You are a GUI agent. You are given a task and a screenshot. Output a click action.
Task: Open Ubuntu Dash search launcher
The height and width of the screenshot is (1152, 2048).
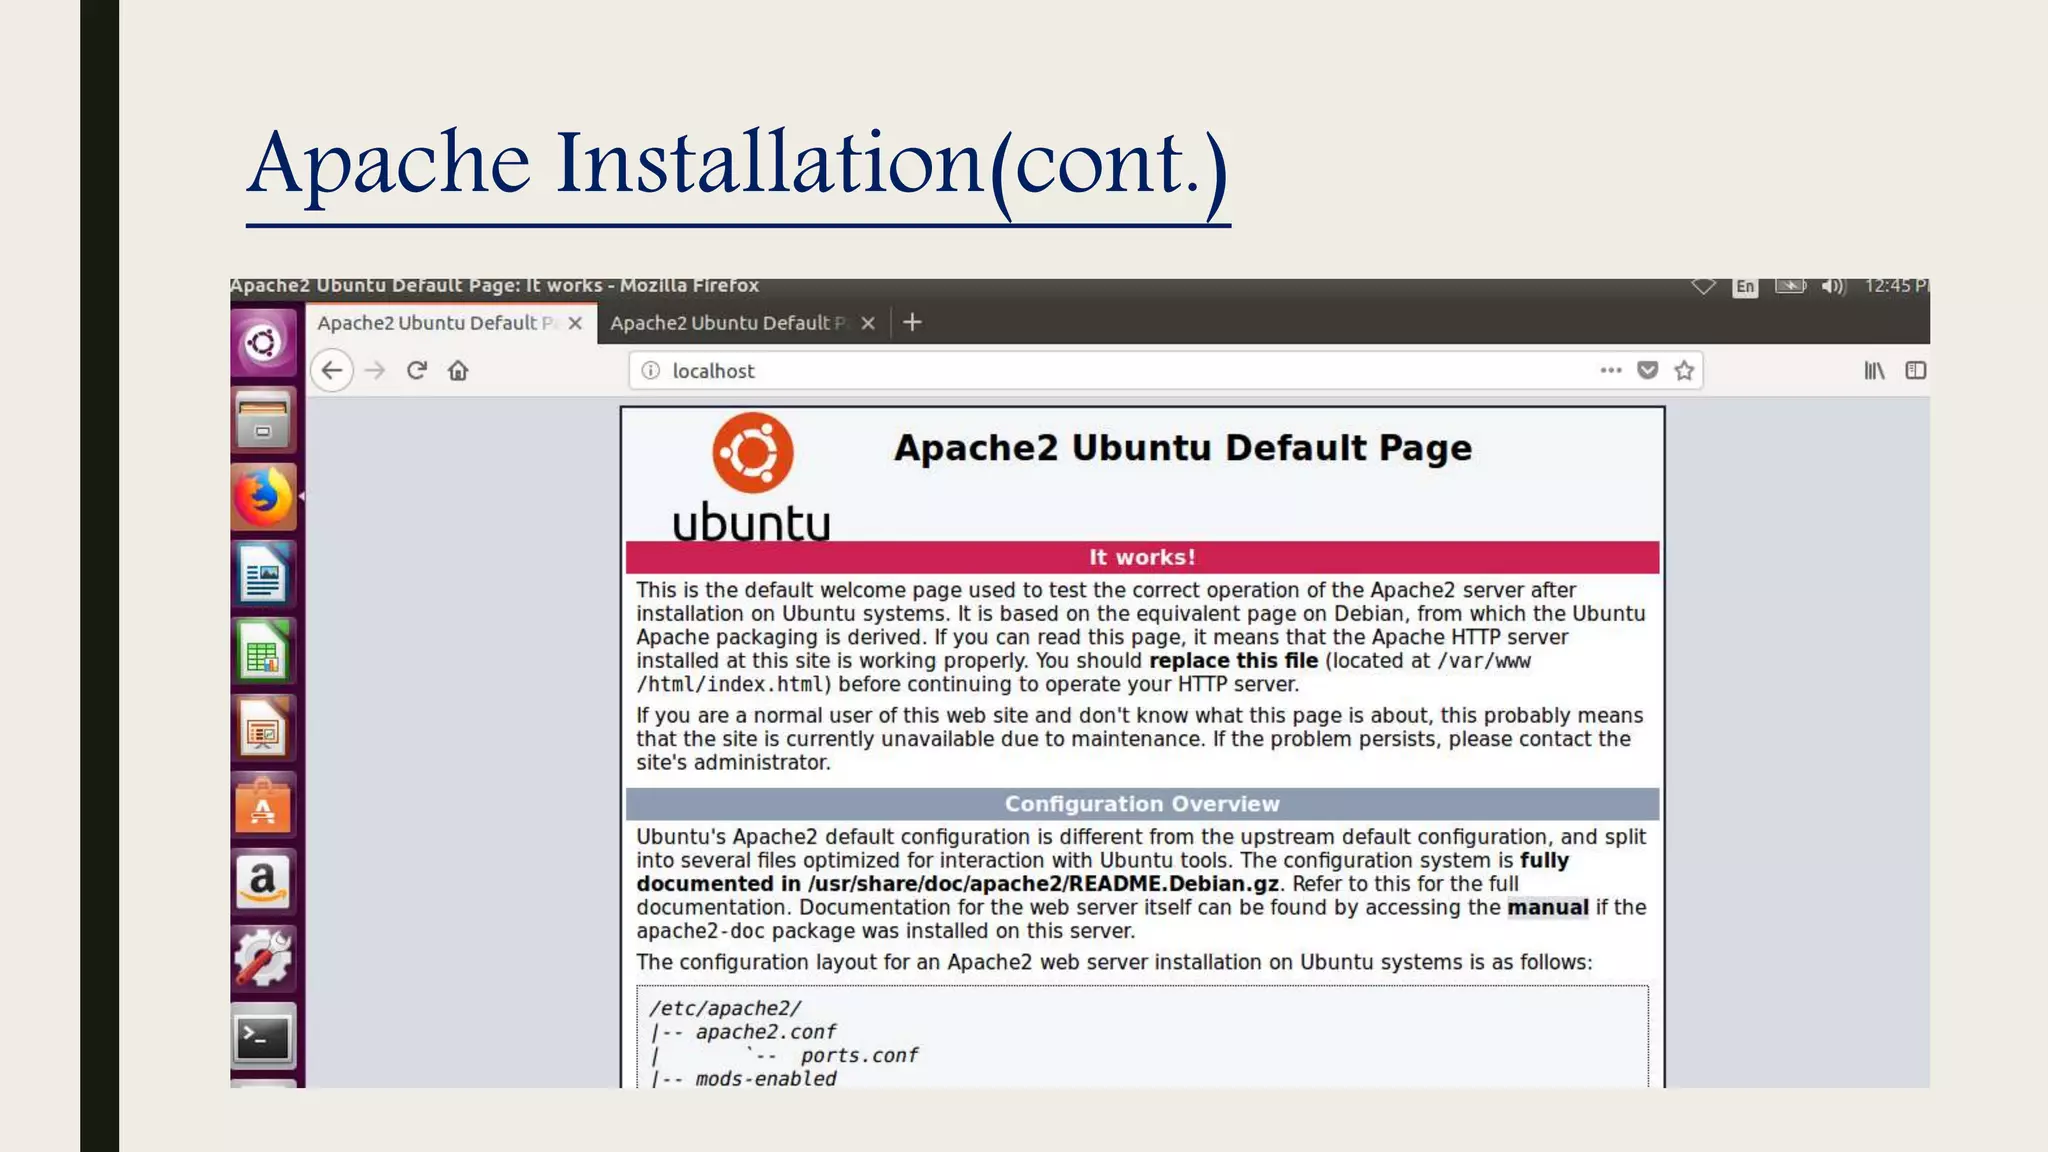tap(264, 343)
